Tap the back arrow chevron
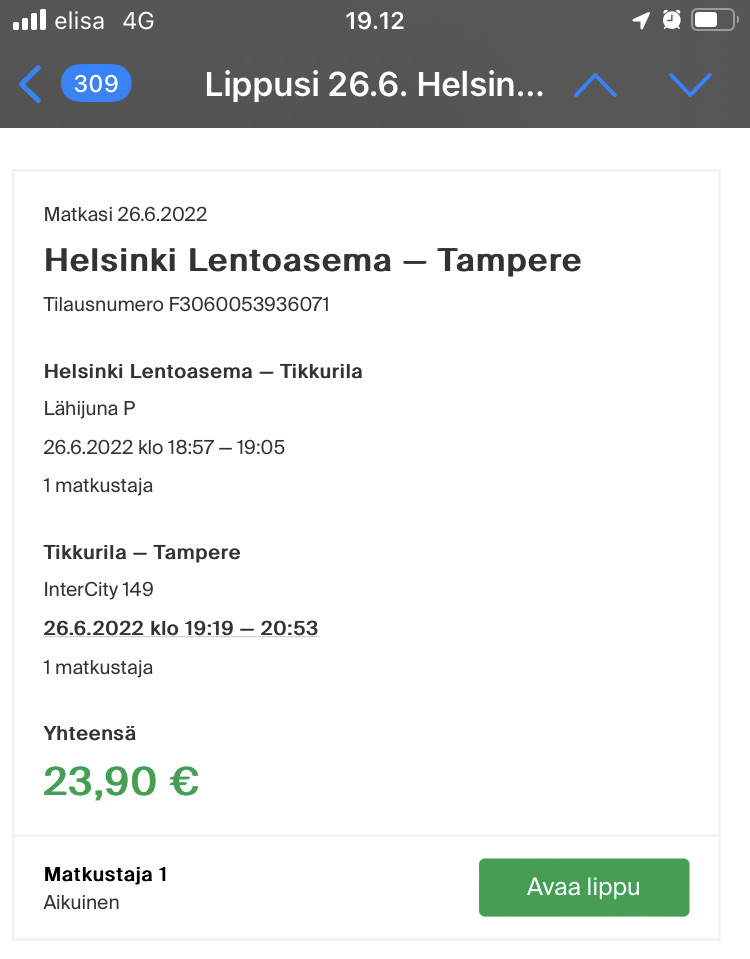The image size is (750, 959). [30, 85]
